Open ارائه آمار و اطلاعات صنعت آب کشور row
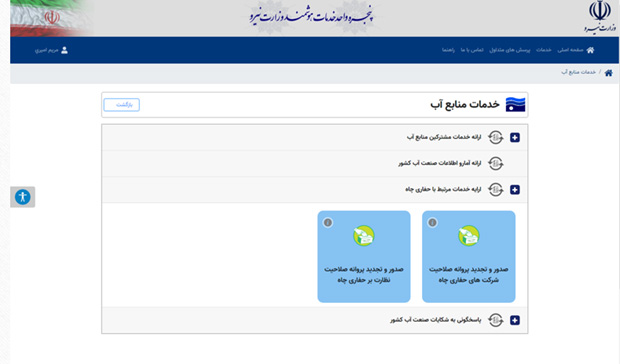This screenshot has height=364, width=620. 315,164
